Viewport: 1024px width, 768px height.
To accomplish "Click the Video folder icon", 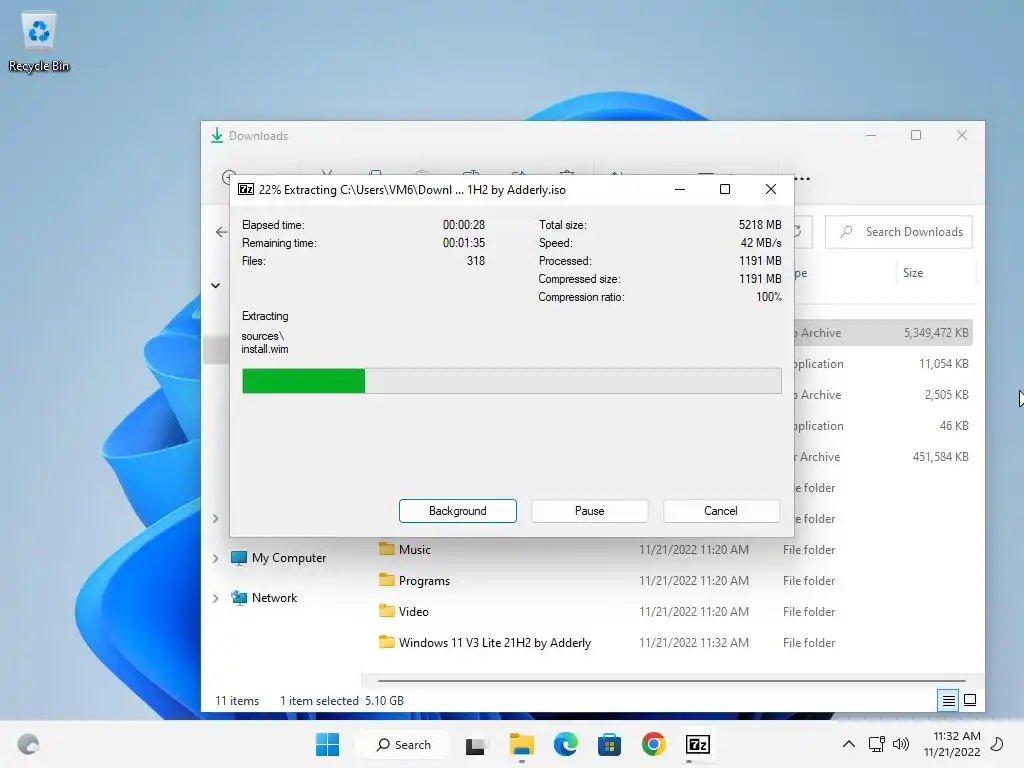I will (x=387, y=611).
